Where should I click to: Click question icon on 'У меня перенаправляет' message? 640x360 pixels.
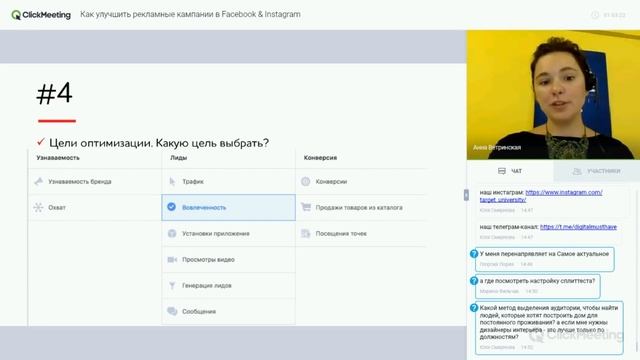473,254
